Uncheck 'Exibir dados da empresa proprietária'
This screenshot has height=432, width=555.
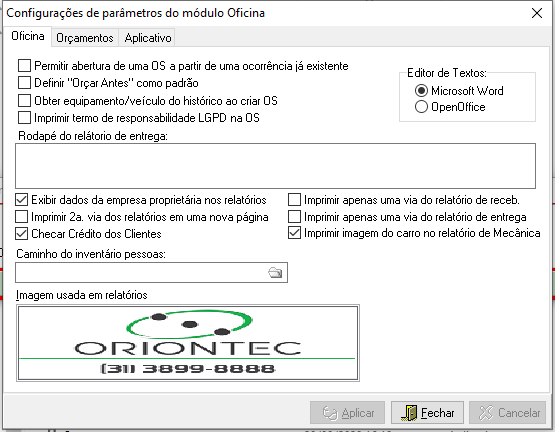pyautogui.click(x=22, y=200)
